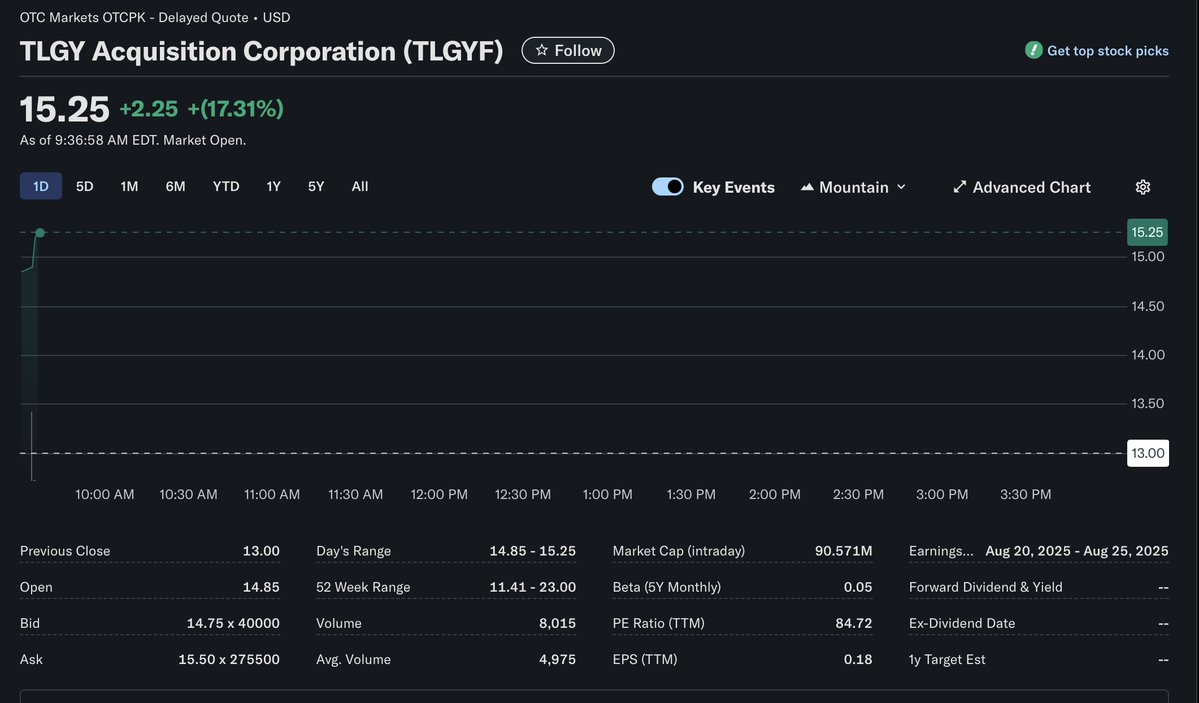
Task: Click the 1y Target Est label
Action: [x=947, y=659]
